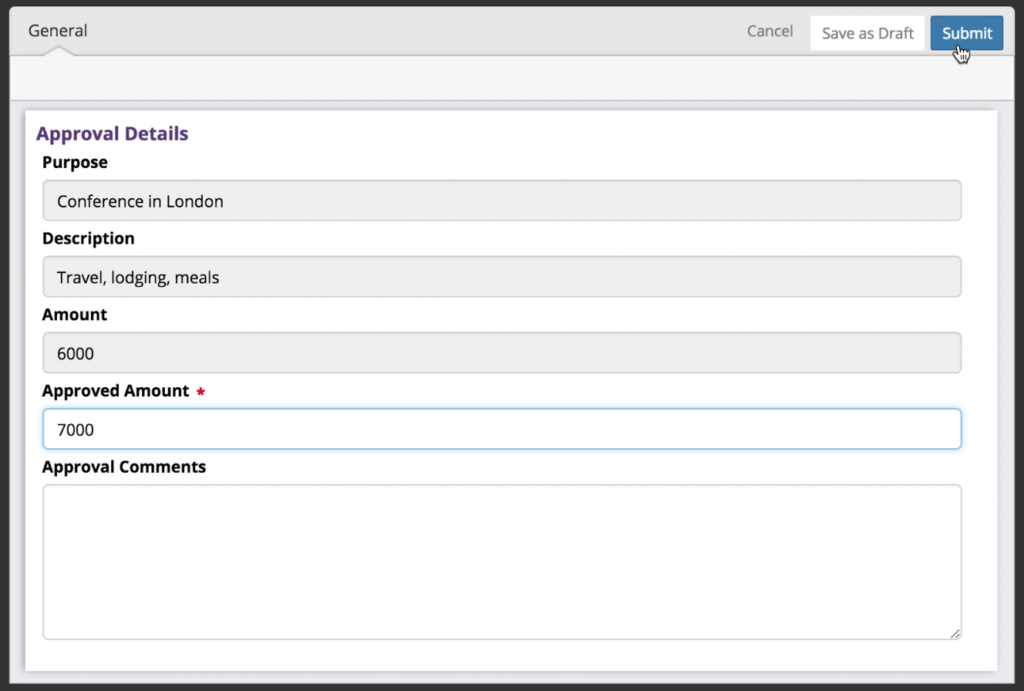Image resolution: width=1024 pixels, height=691 pixels.
Task: Switch to the General tab
Action: coord(57,31)
